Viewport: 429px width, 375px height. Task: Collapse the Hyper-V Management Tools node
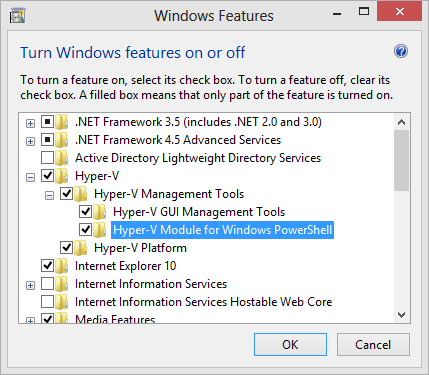[x=49, y=196]
